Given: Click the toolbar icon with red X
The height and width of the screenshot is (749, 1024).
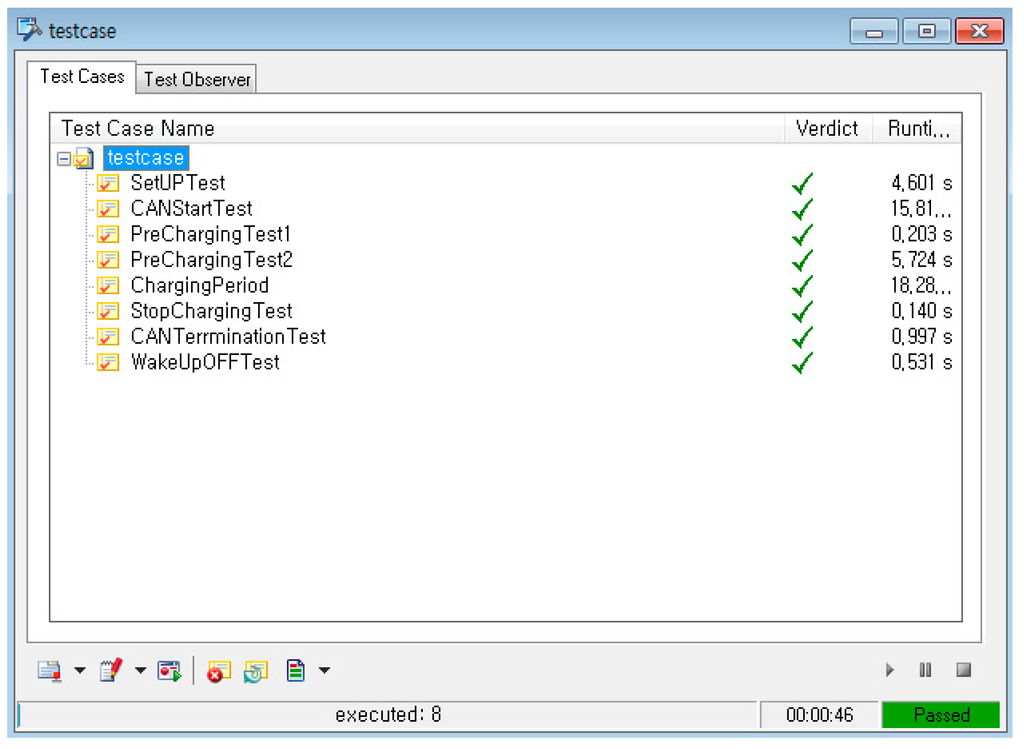Looking at the screenshot, I should pyautogui.click(x=217, y=671).
